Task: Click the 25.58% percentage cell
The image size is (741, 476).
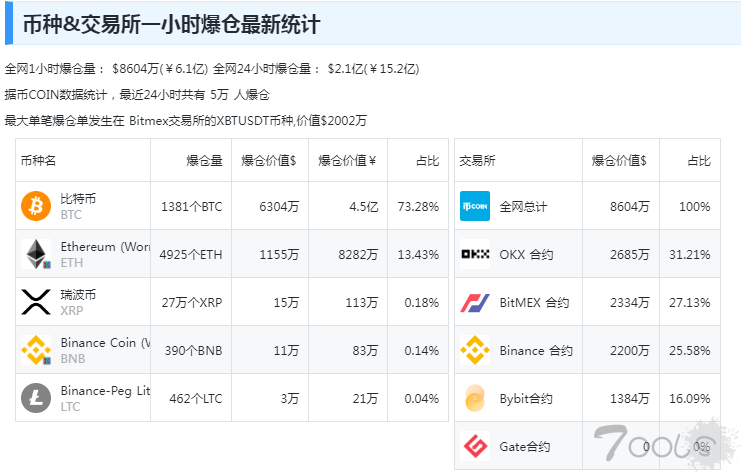Action: 689,351
